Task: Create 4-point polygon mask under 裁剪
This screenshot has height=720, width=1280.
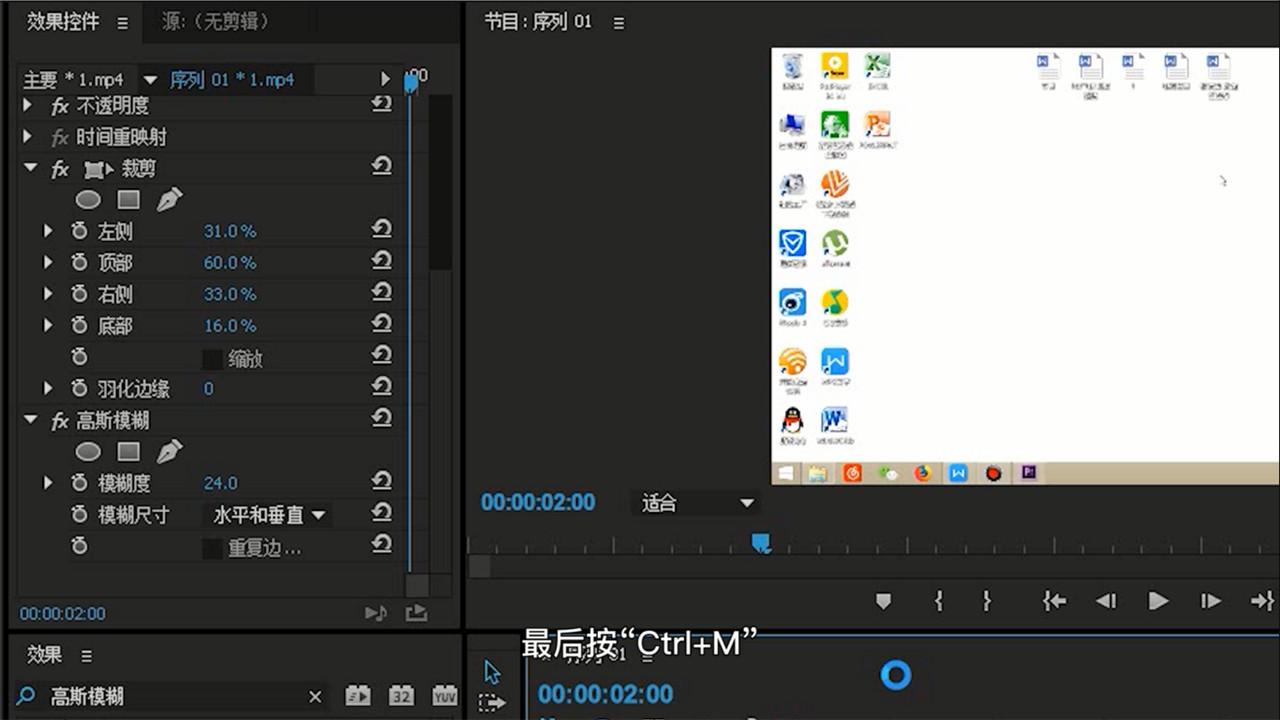Action: [x=128, y=200]
